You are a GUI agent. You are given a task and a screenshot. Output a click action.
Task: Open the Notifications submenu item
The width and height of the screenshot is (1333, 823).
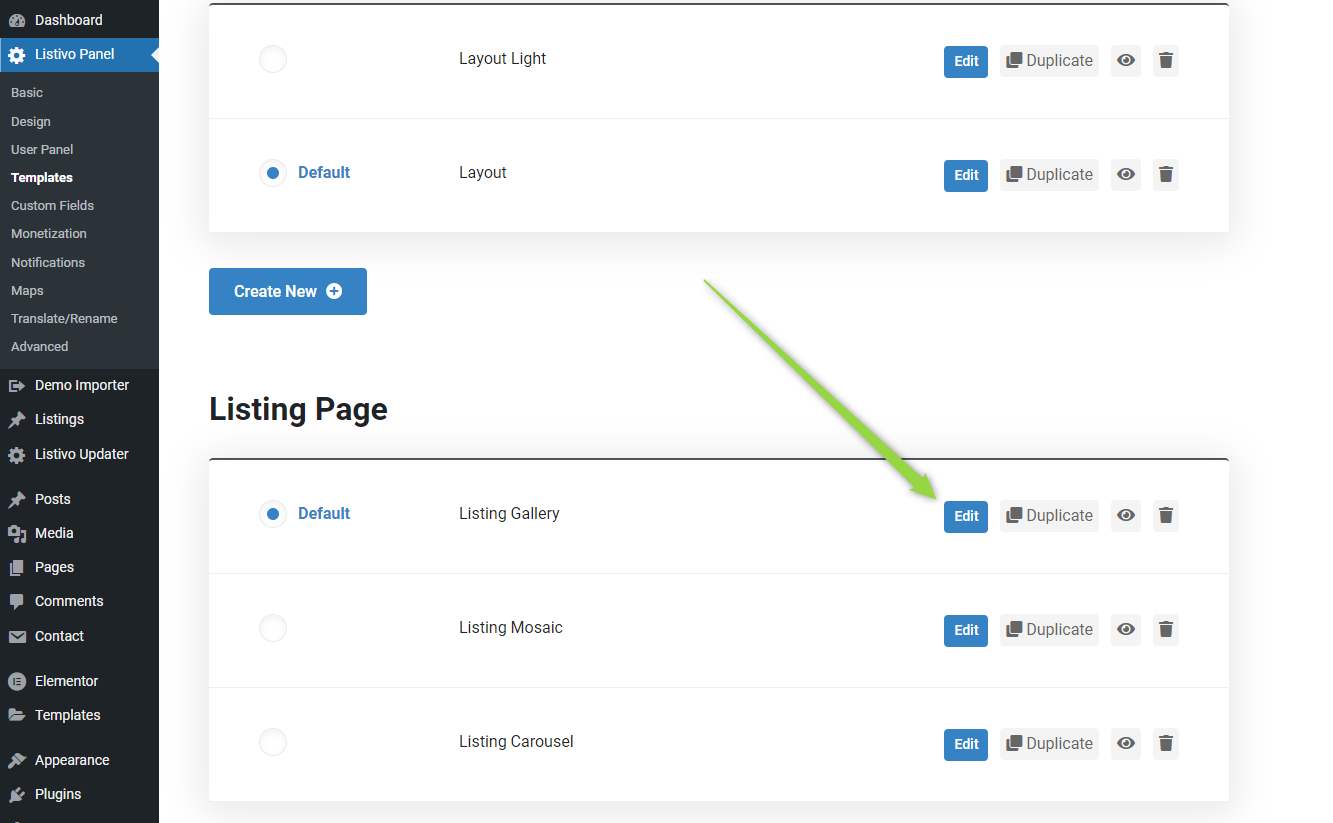click(x=48, y=263)
